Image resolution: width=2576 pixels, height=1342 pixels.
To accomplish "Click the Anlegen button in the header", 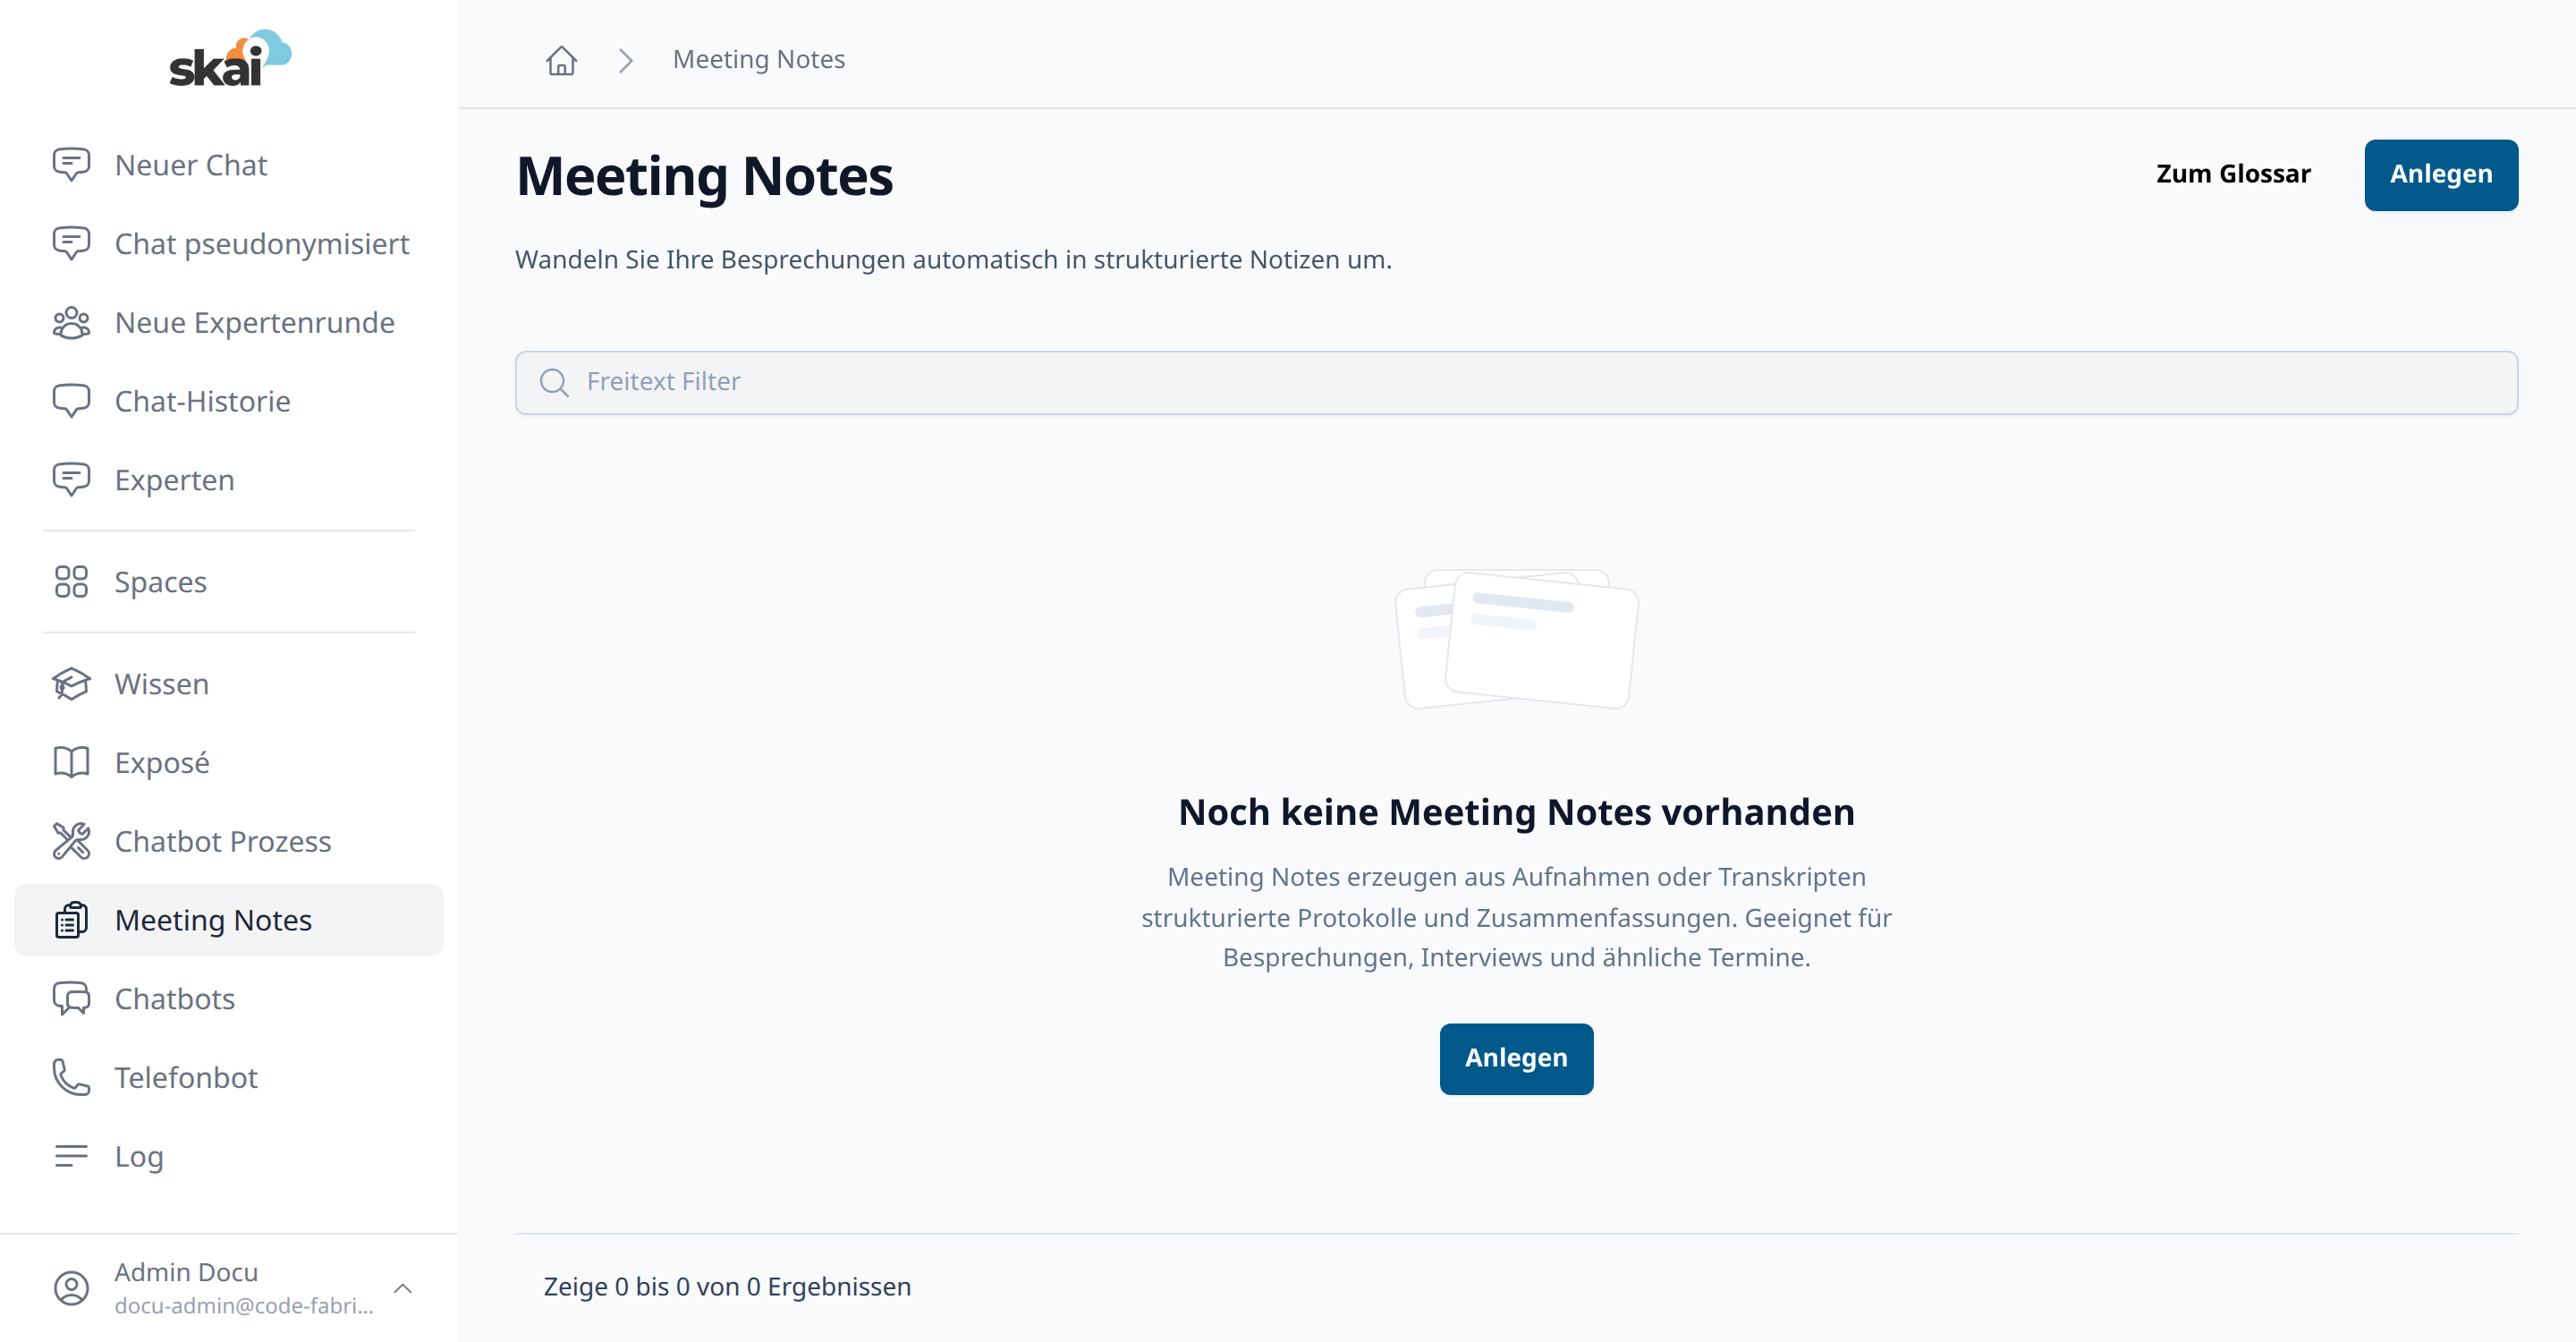I will [2441, 175].
